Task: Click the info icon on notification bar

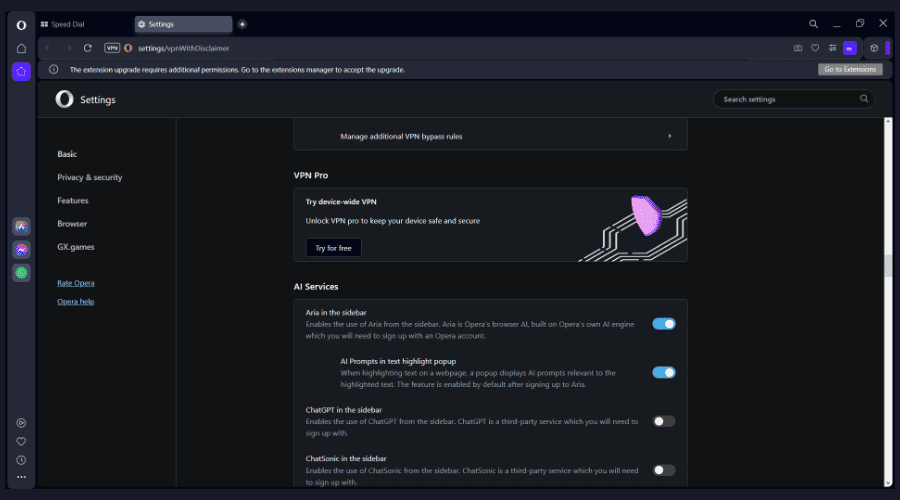Action: pos(53,69)
